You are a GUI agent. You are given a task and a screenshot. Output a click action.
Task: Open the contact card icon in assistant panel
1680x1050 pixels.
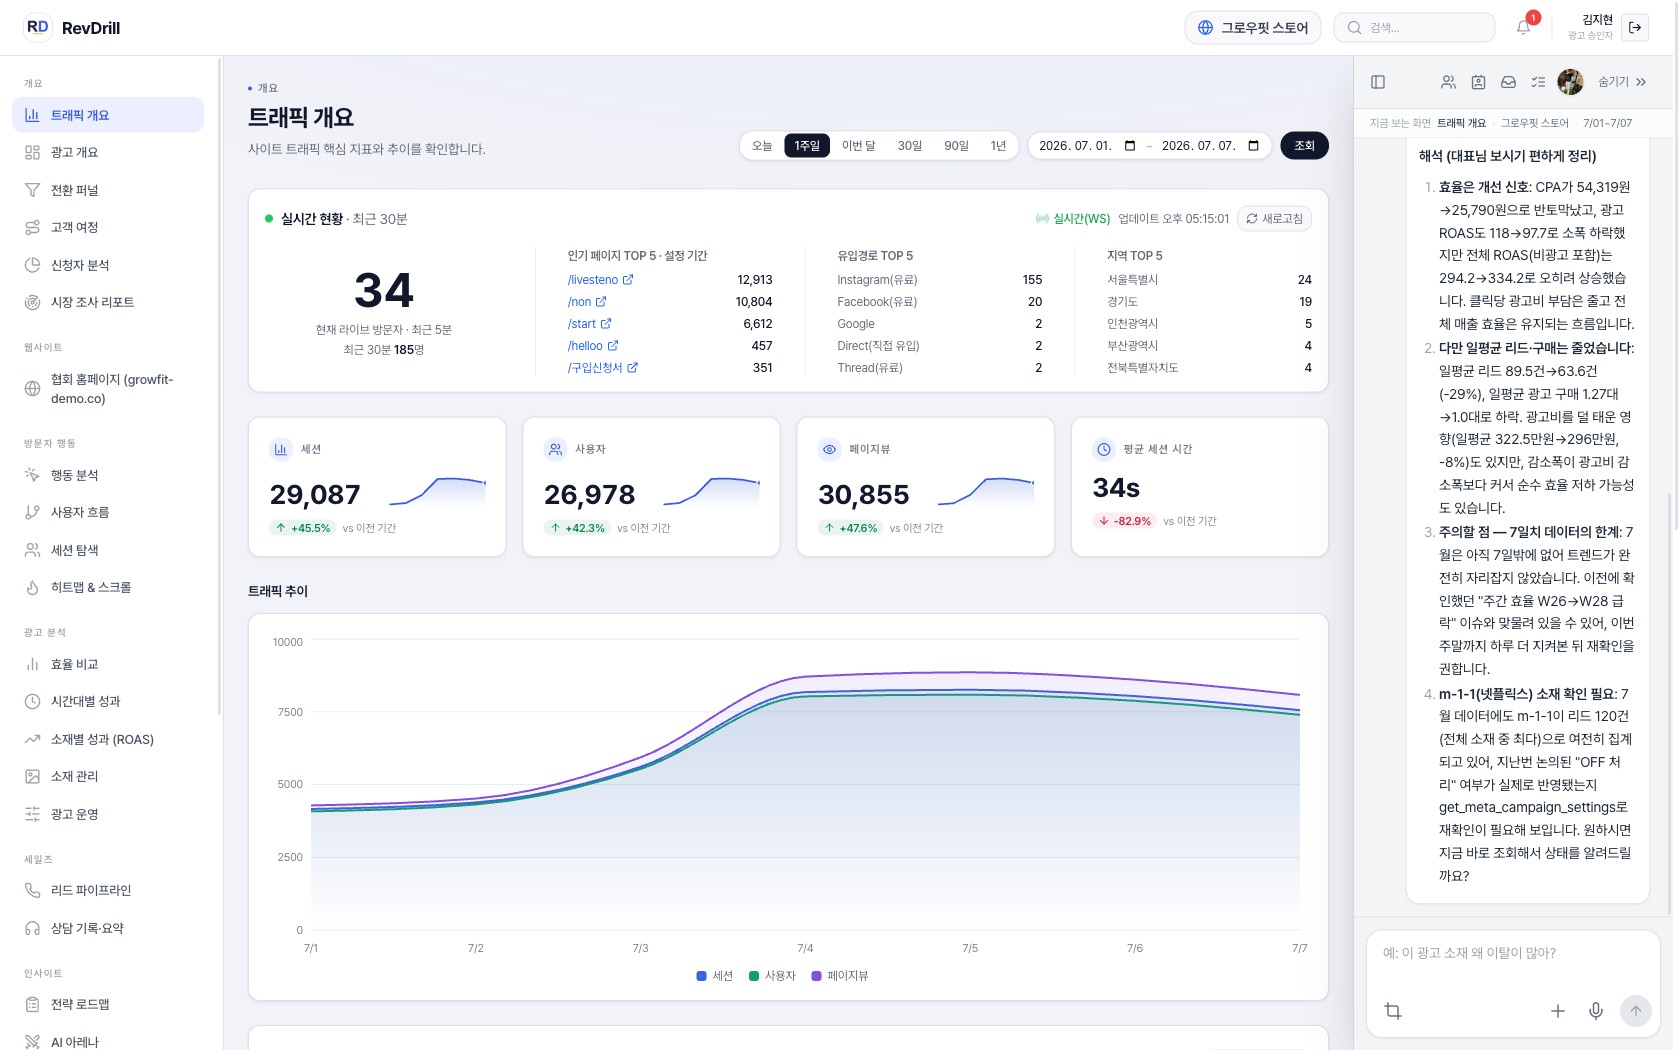pos(1478,82)
